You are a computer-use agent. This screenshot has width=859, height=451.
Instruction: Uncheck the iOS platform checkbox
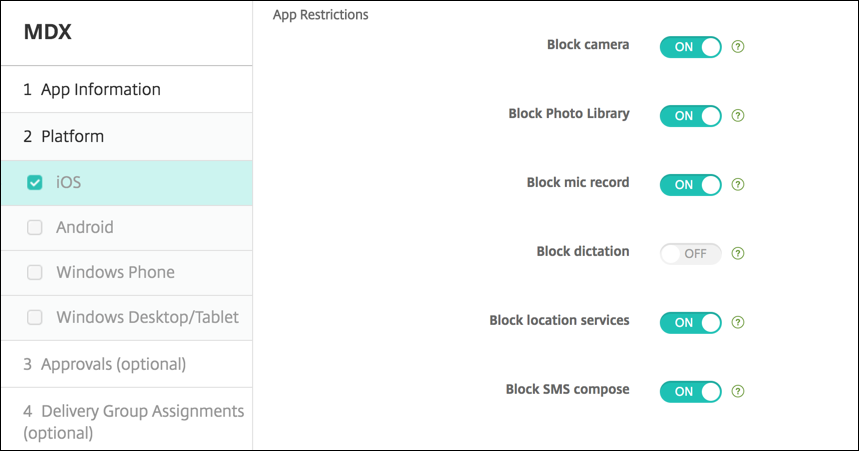click(35, 183)
